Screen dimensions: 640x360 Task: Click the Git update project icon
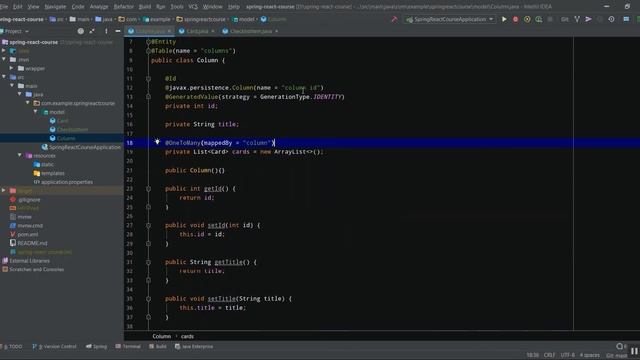(x=577, y=19)
